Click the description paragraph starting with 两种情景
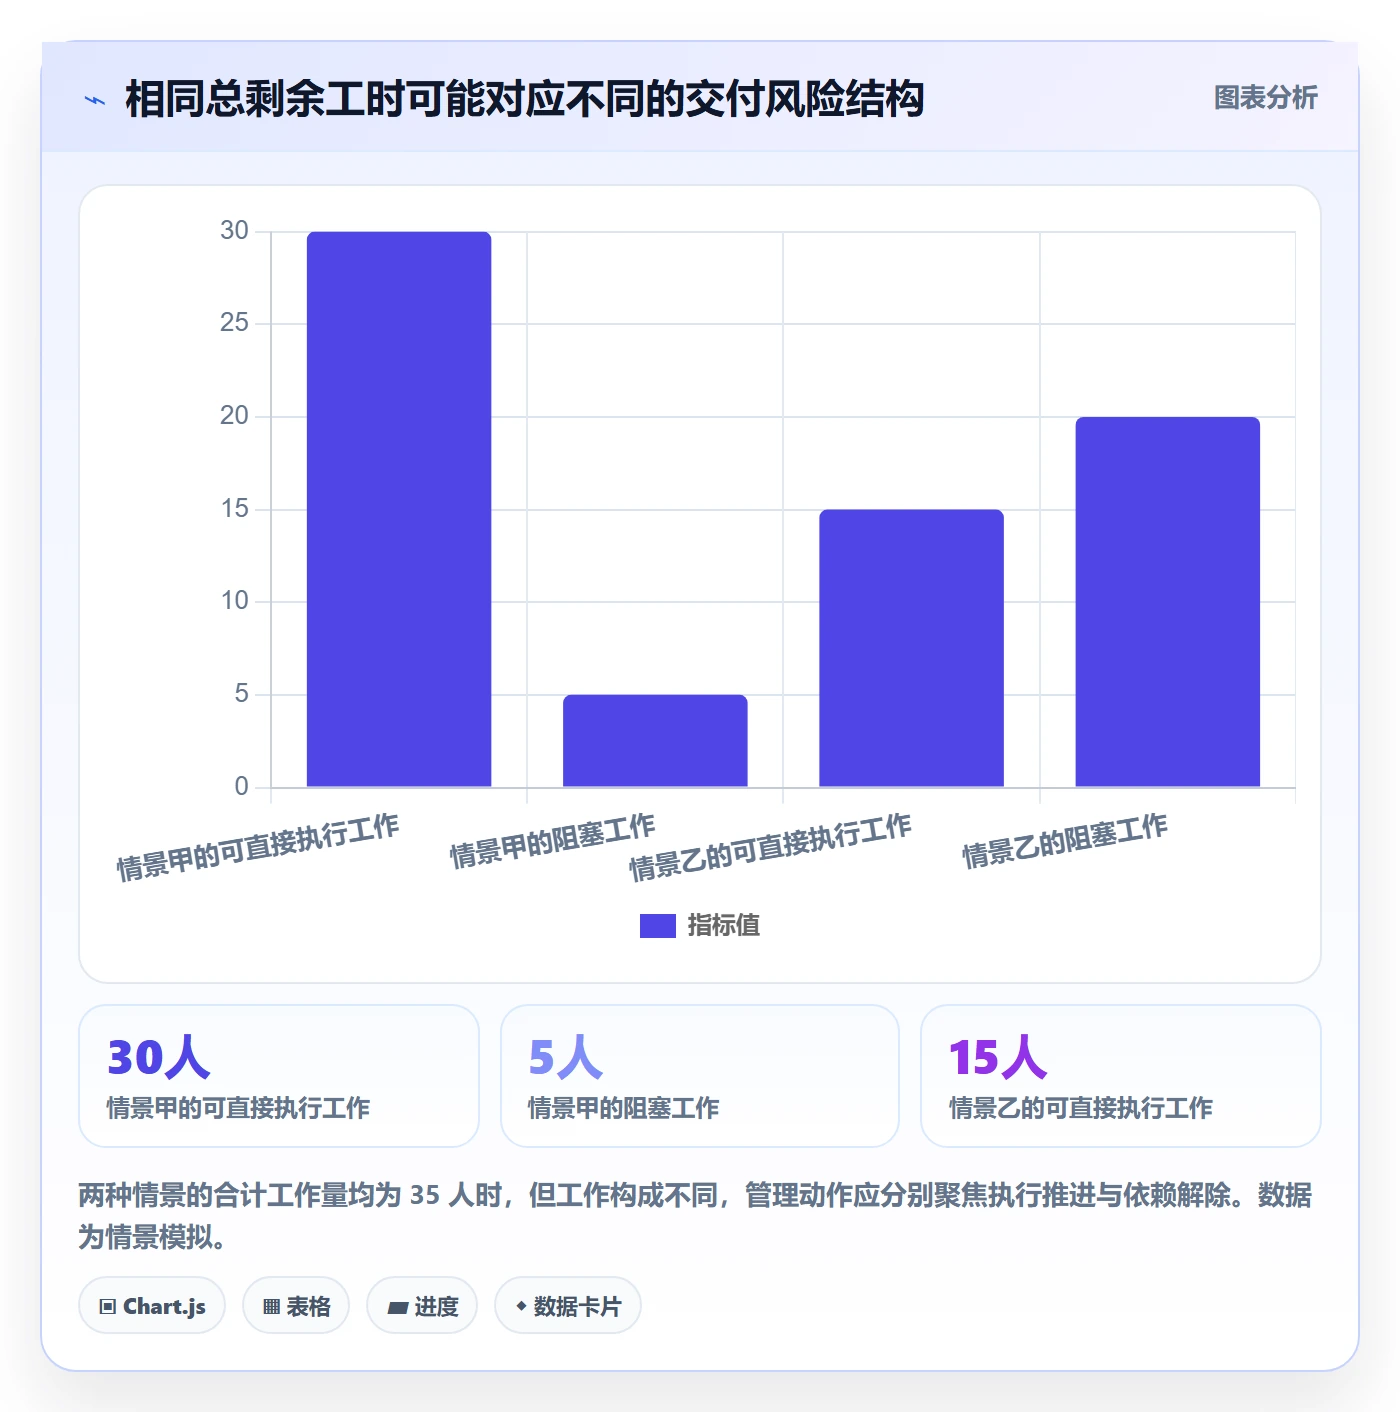The width and height of the screenshot is (1400, 1412). point(696,1216)
